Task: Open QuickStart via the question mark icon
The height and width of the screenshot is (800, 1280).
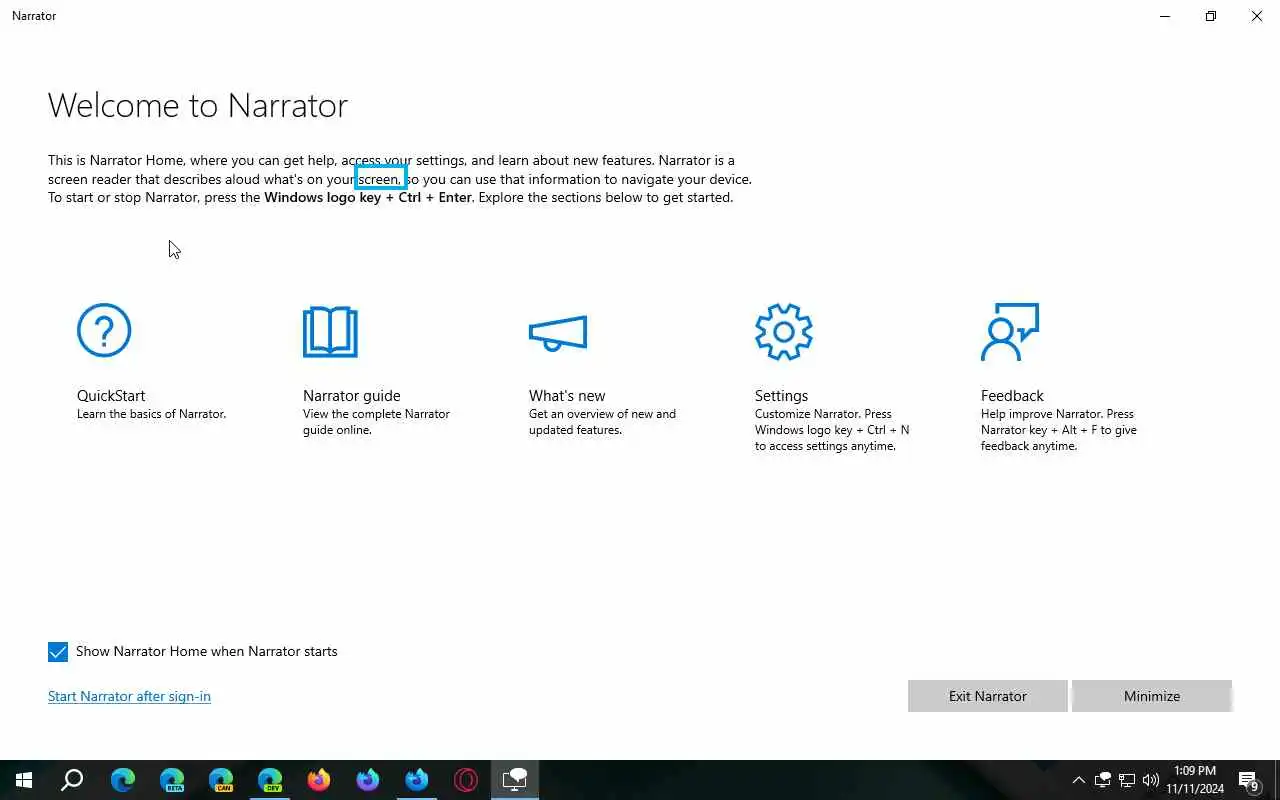Action: [x=104, y=330]
